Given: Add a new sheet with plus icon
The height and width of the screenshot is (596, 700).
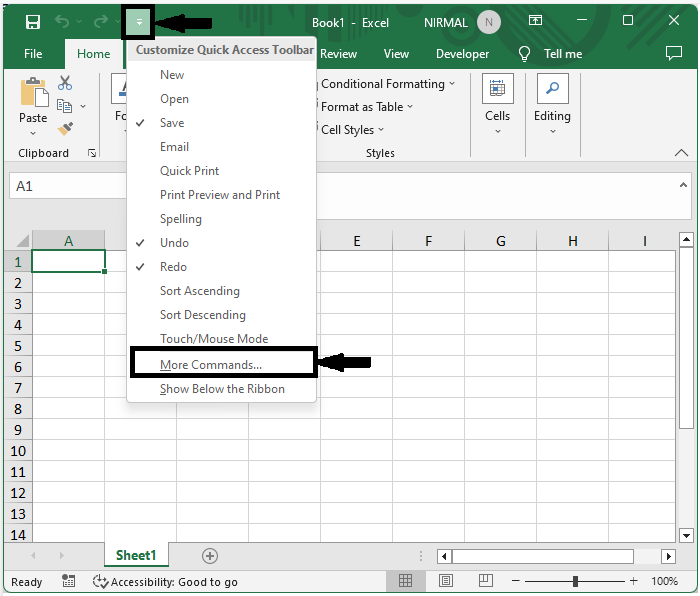Looking at the screenshot, I should [x=210, y=556].
